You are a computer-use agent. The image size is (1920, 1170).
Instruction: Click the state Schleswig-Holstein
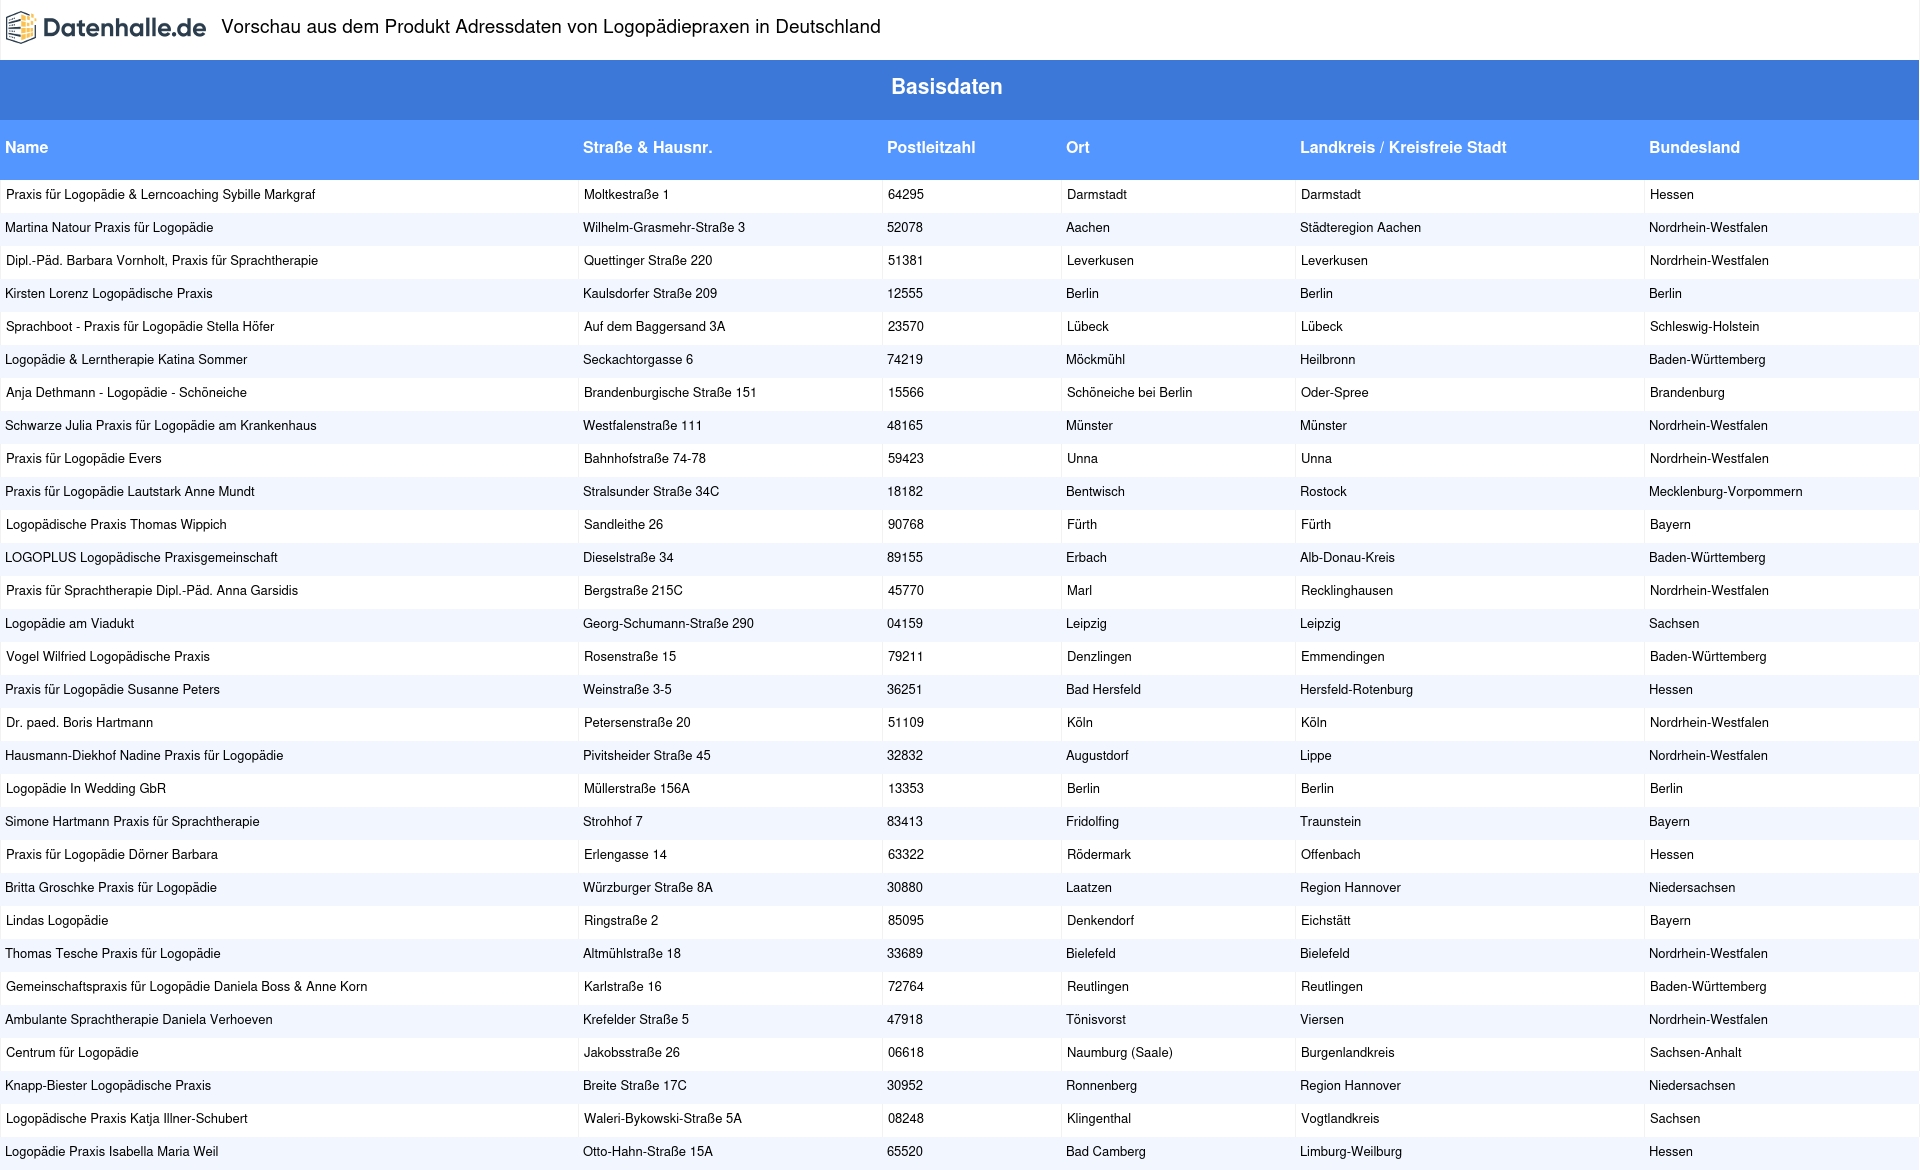pyautogui.click(x=1705, y=327)
